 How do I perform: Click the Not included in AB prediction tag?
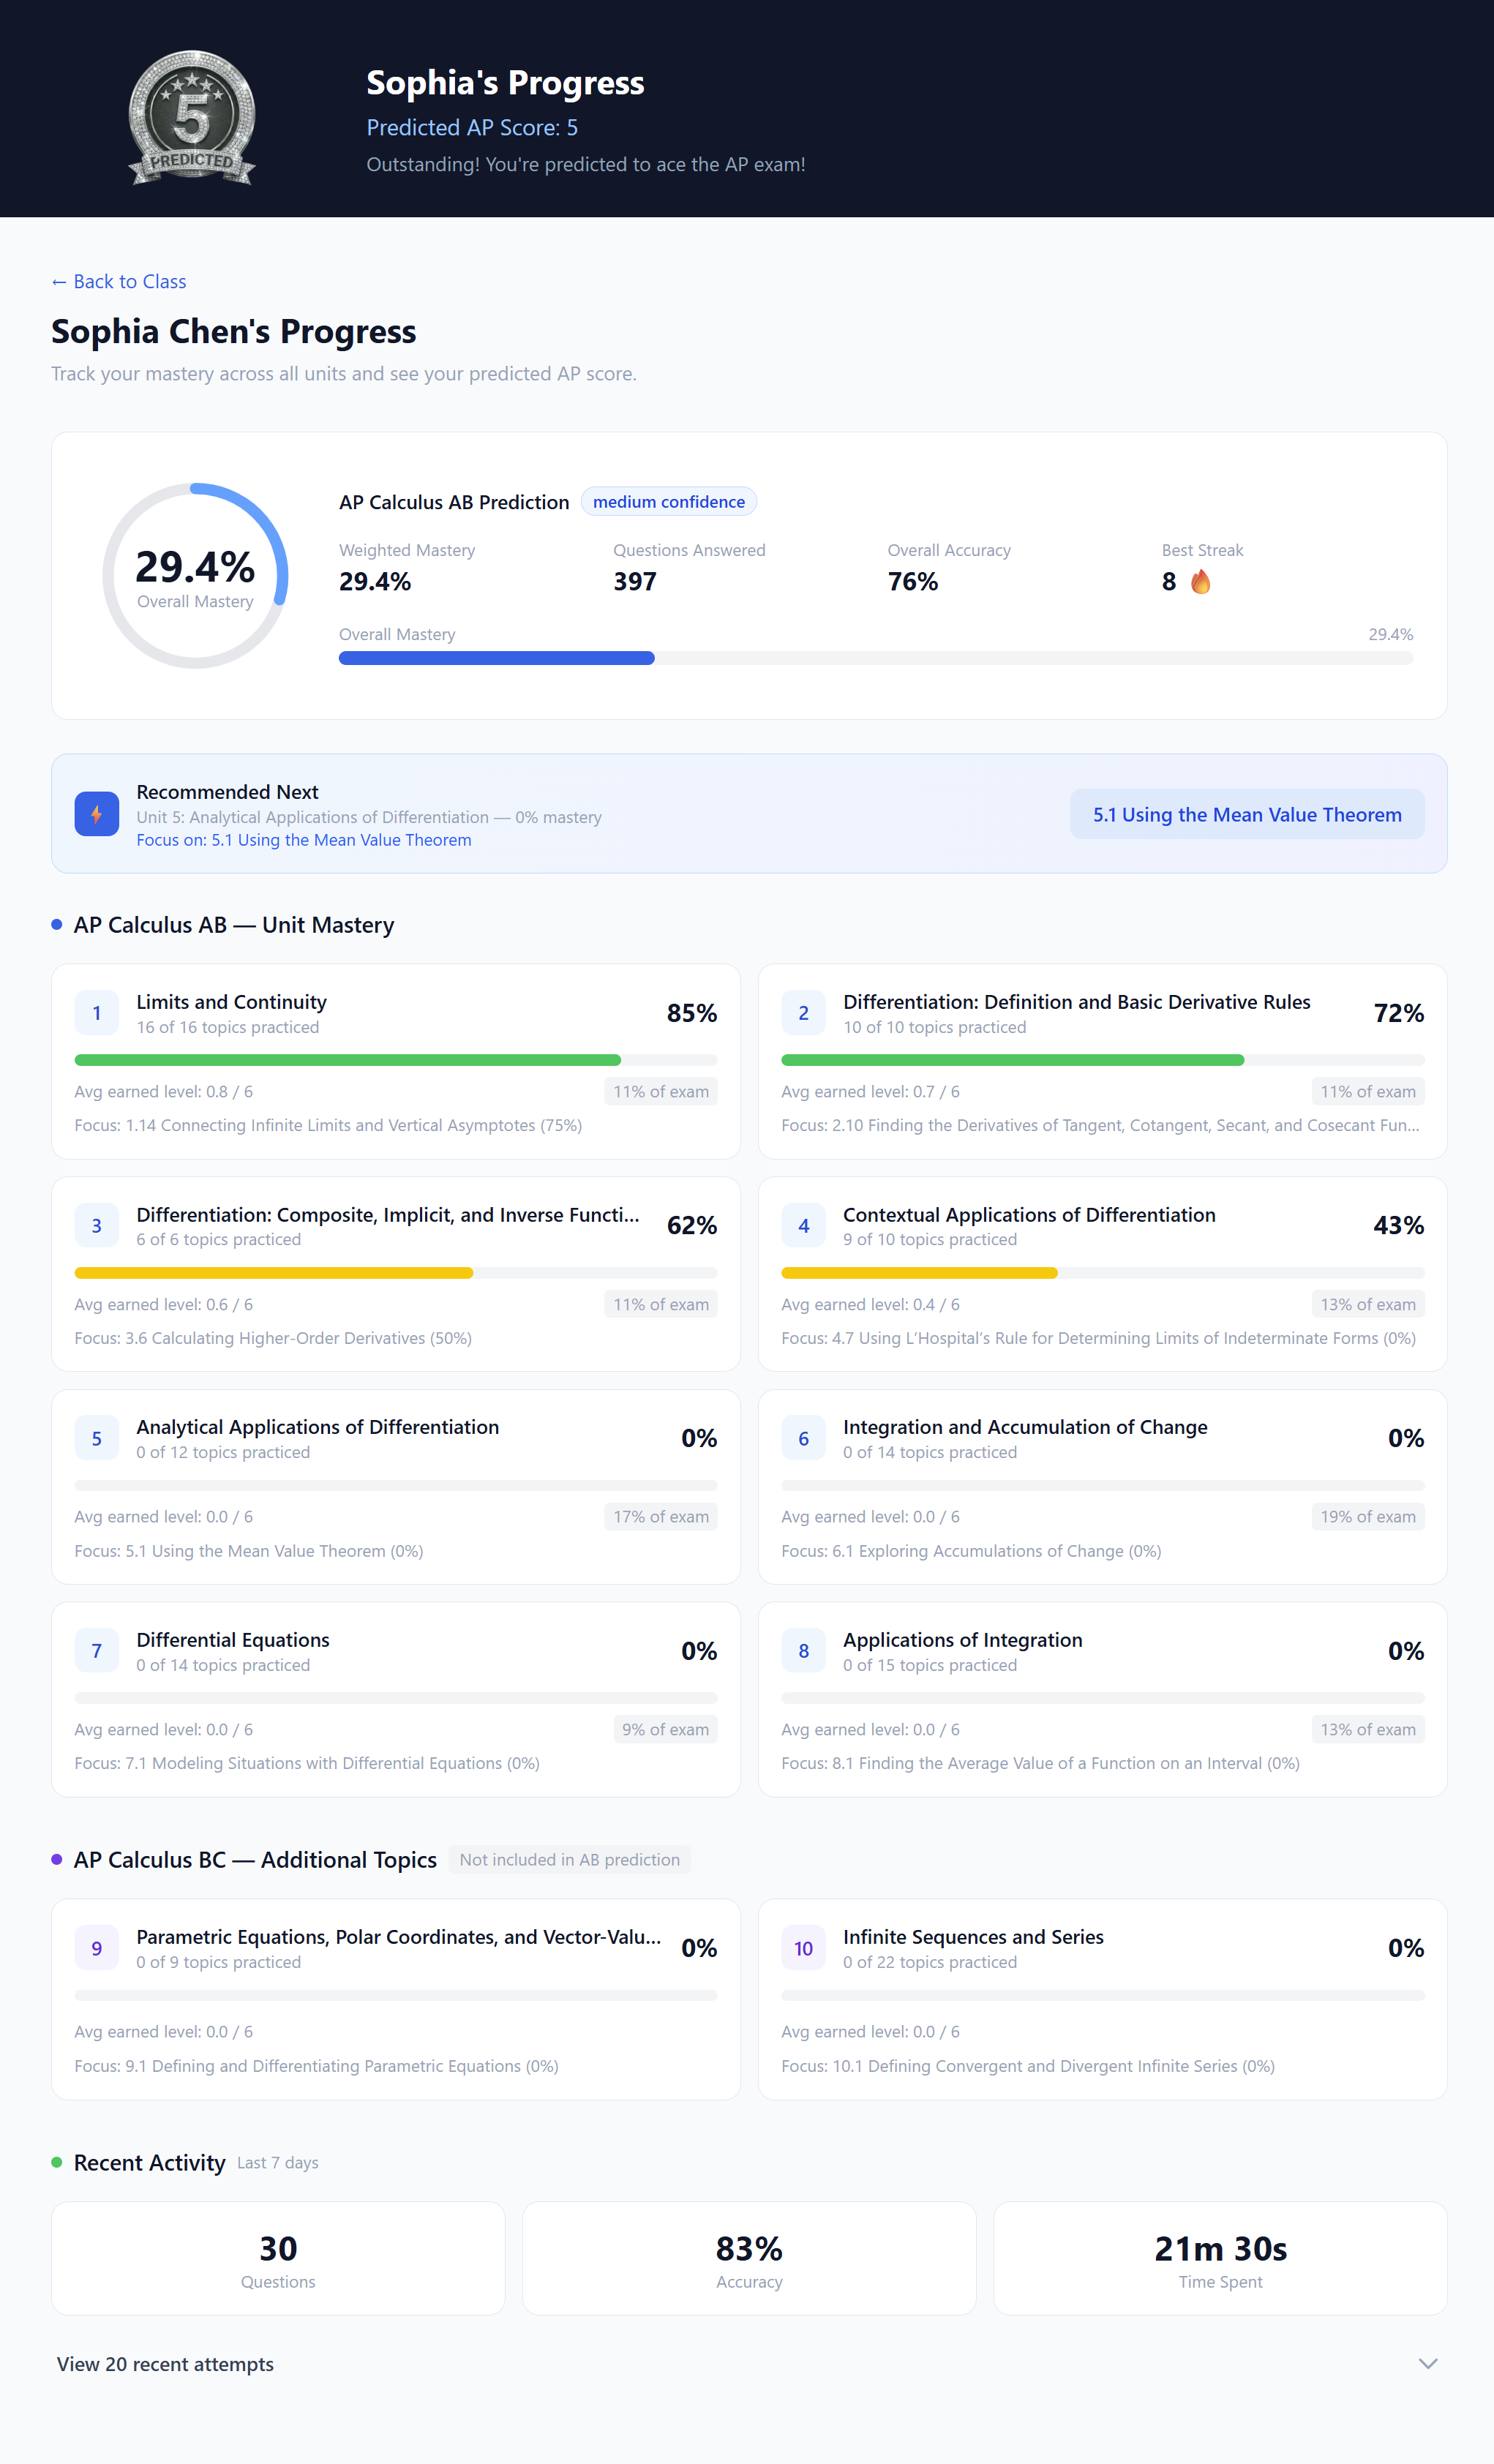pos(569,1859)
